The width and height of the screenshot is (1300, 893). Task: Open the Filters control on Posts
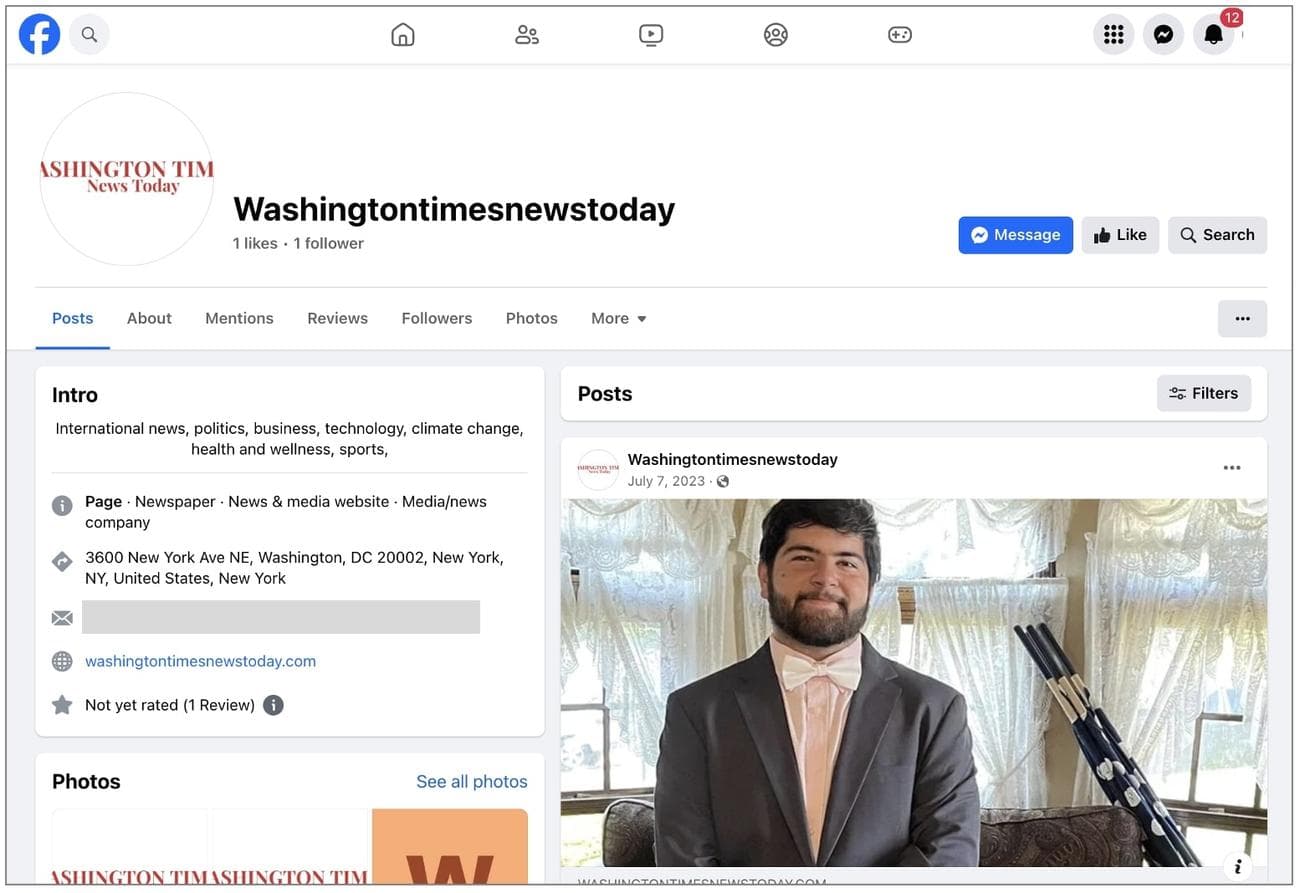[1204, 393]
